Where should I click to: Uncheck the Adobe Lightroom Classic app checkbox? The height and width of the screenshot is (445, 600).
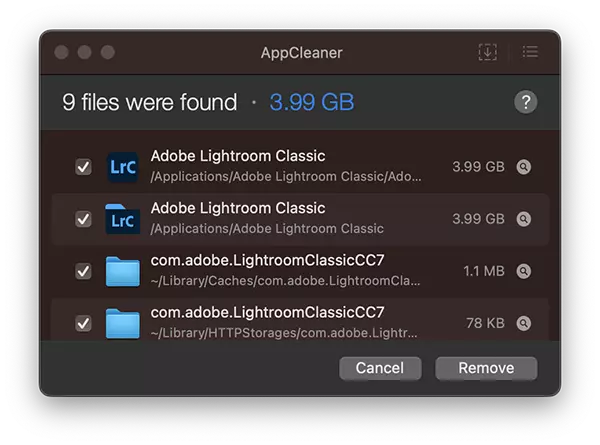(x=83, y=167)
